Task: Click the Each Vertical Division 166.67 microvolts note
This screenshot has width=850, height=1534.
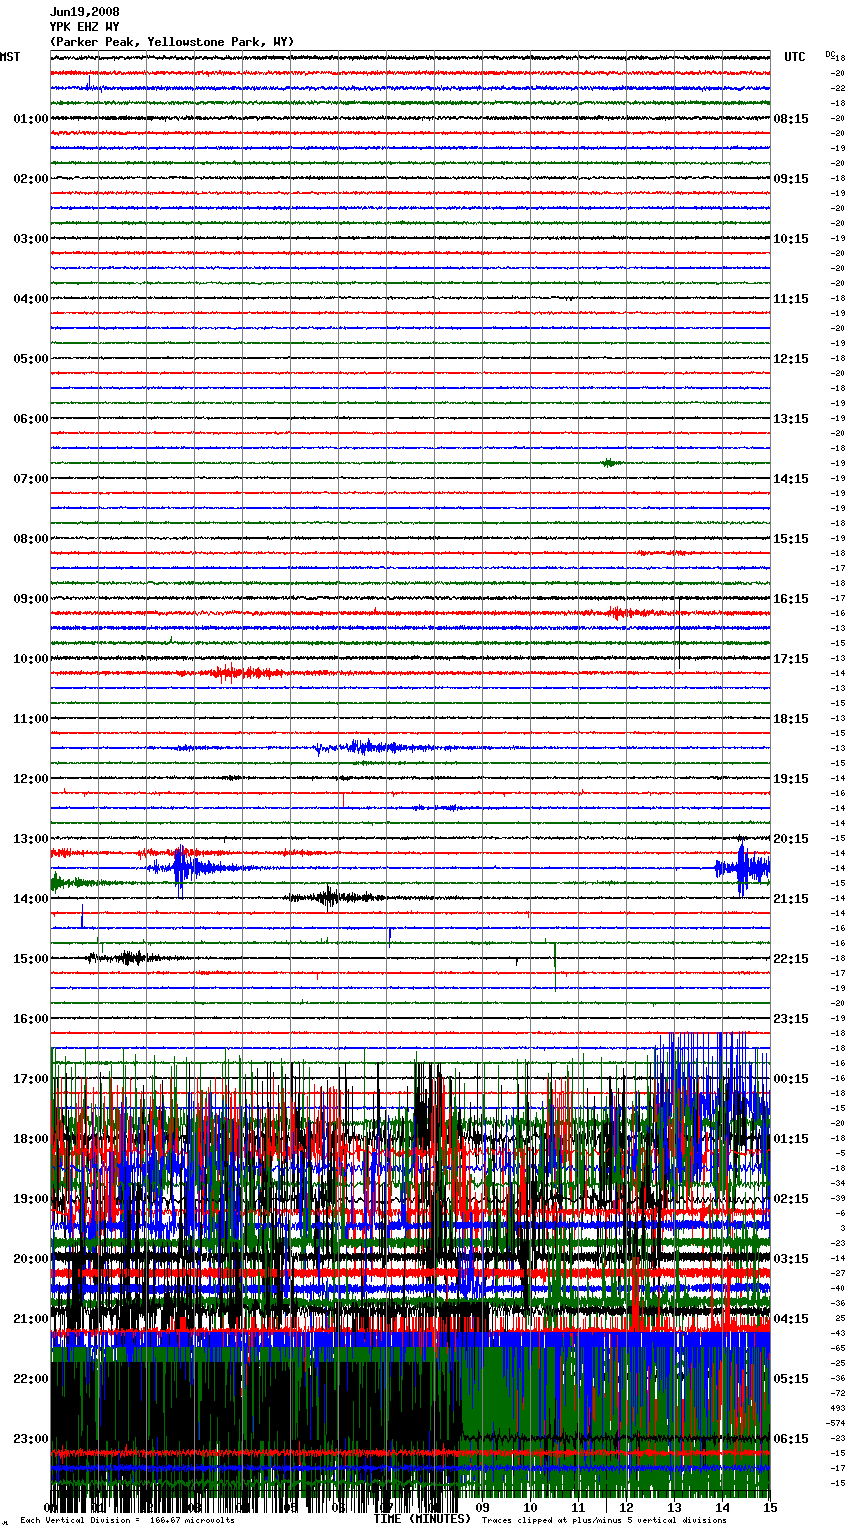Action: pos(127,1521)
